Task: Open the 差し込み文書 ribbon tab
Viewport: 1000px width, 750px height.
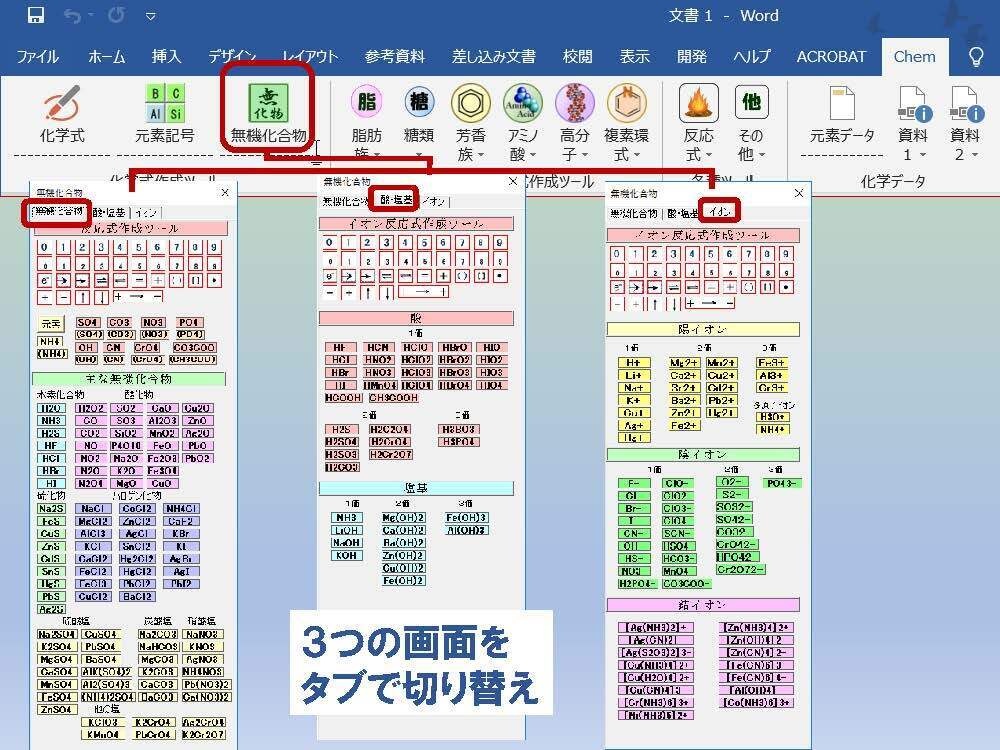Action: 494,56
